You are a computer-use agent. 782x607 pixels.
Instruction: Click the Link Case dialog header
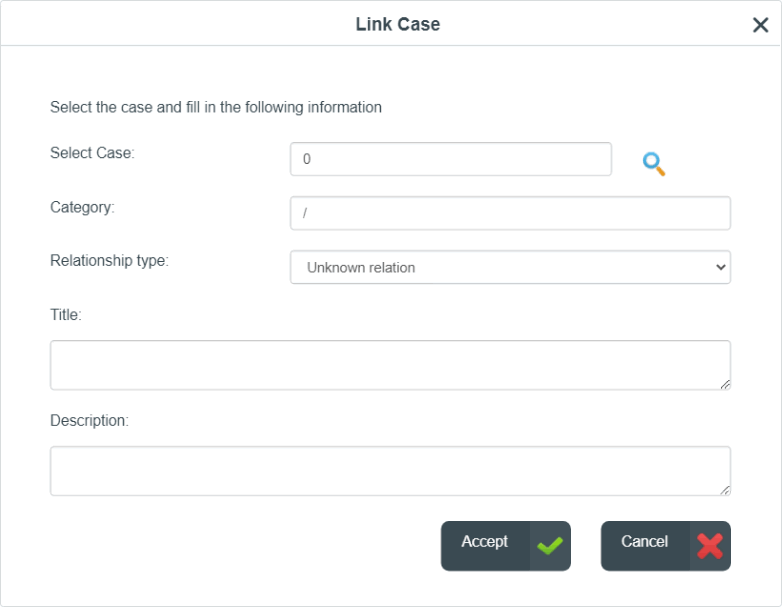tap(397, 24)
